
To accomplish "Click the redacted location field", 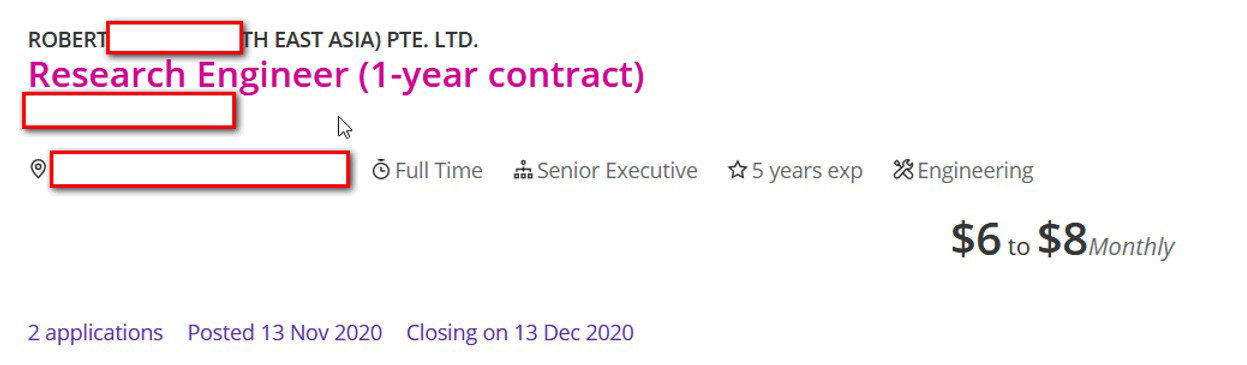I will (200, 170).
